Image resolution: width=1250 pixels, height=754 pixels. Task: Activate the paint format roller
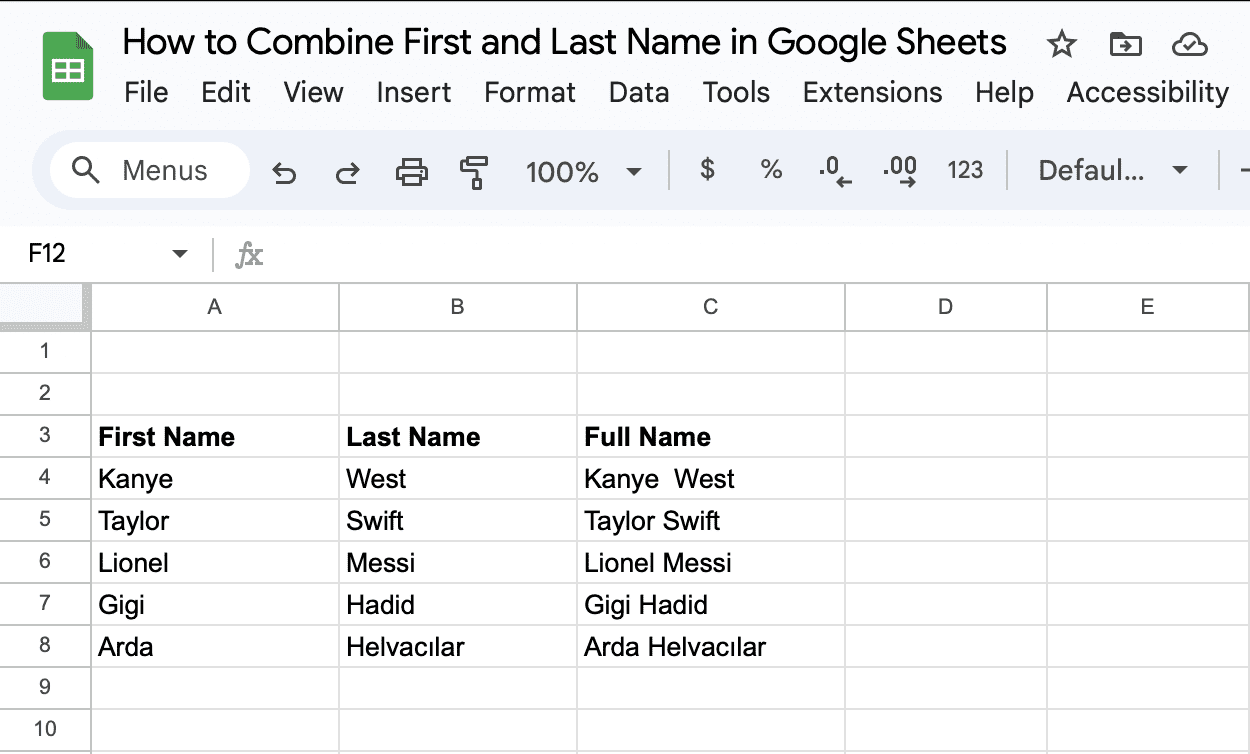click(x=473, y=172)
